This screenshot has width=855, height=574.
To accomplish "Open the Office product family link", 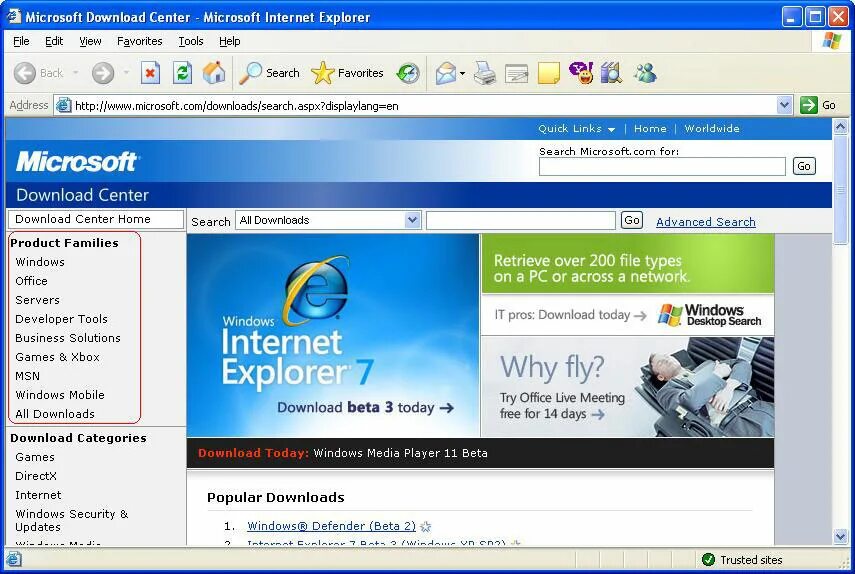I will coord(31,281).
